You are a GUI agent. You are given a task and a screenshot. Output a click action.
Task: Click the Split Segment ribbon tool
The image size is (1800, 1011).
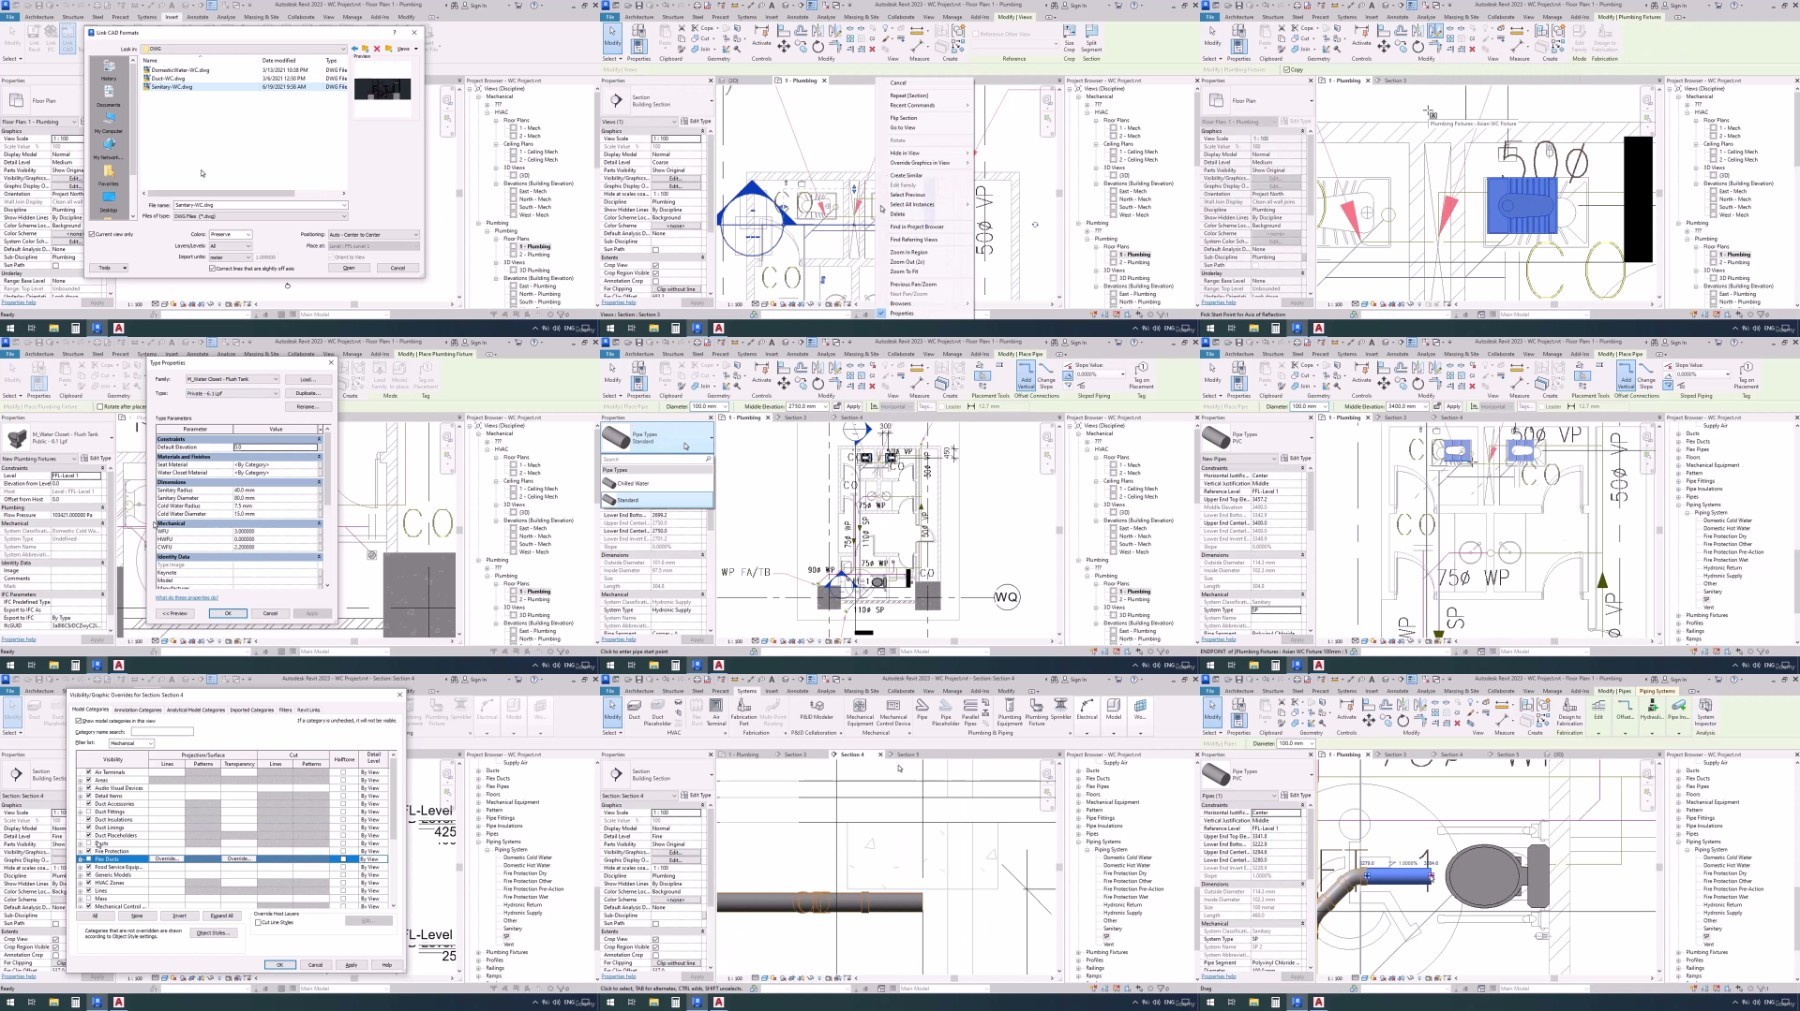[1091, 37]
